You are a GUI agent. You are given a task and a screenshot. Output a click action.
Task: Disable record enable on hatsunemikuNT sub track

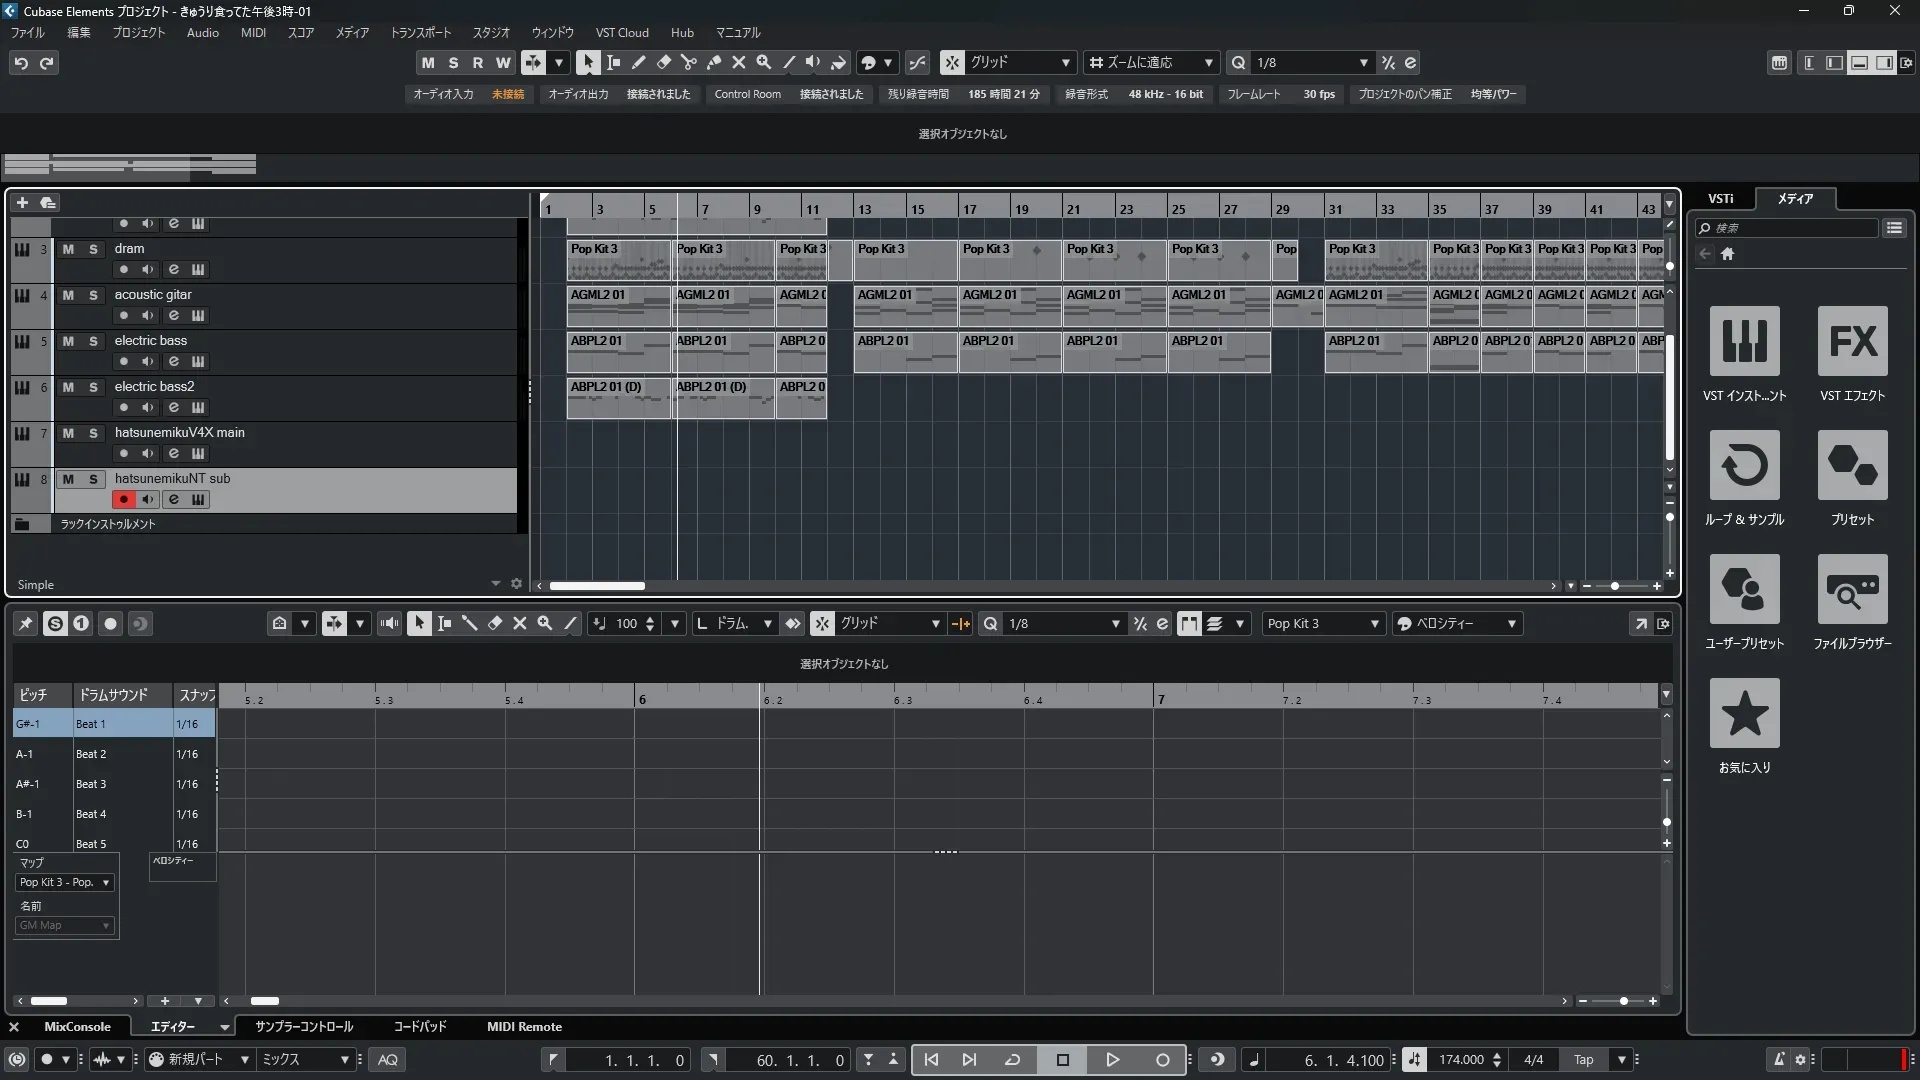click(123, 499)
